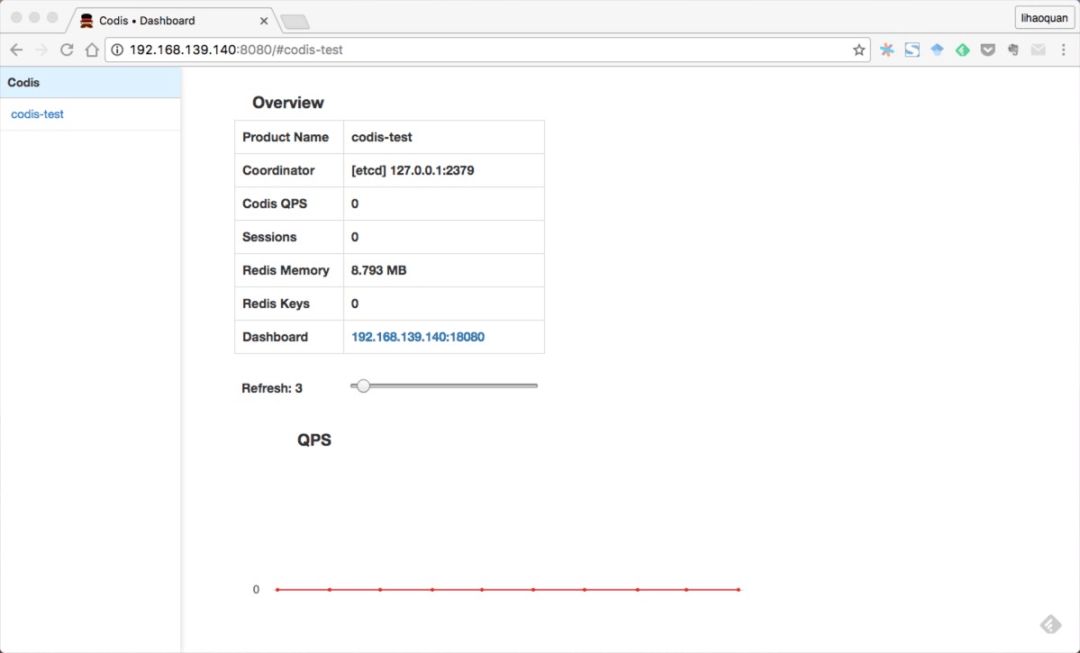Click the address bar URL field

tap(488, 50)
